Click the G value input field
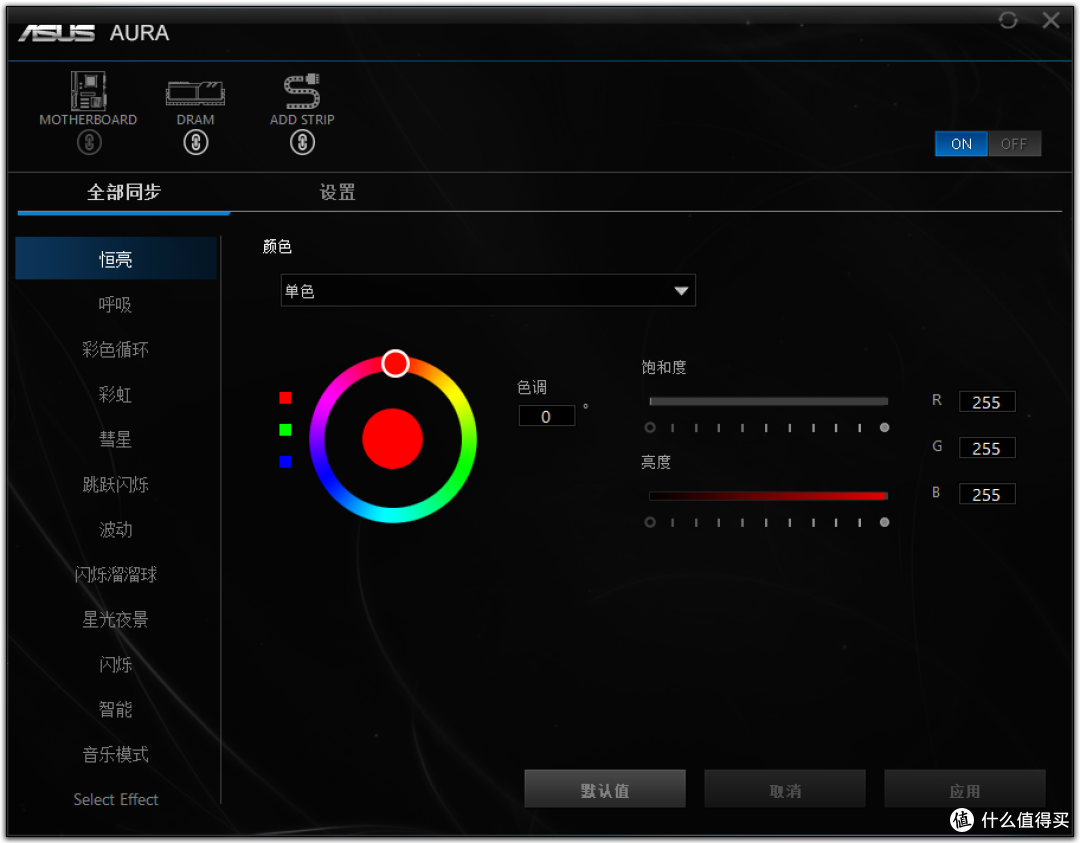Screen dimensions: 1080x843 tap(987, 448)
